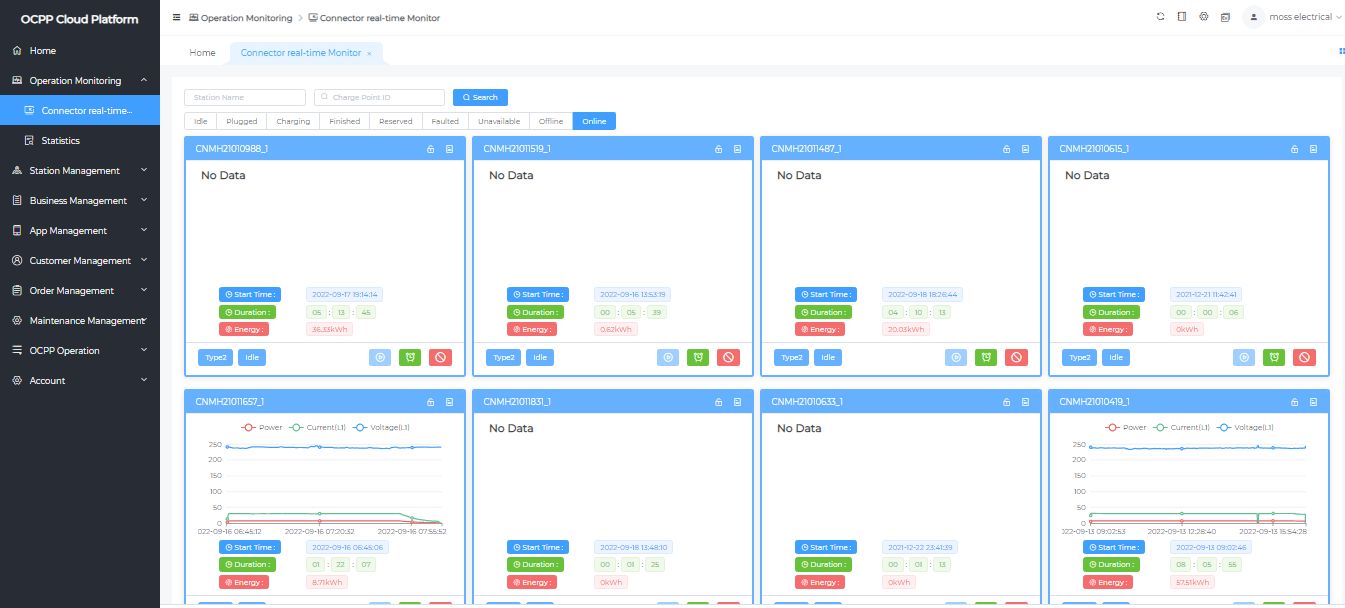Expand the Business Management sidebar menu
The height and width of the screenshot is (608, 1345).
tap(80, 200)
